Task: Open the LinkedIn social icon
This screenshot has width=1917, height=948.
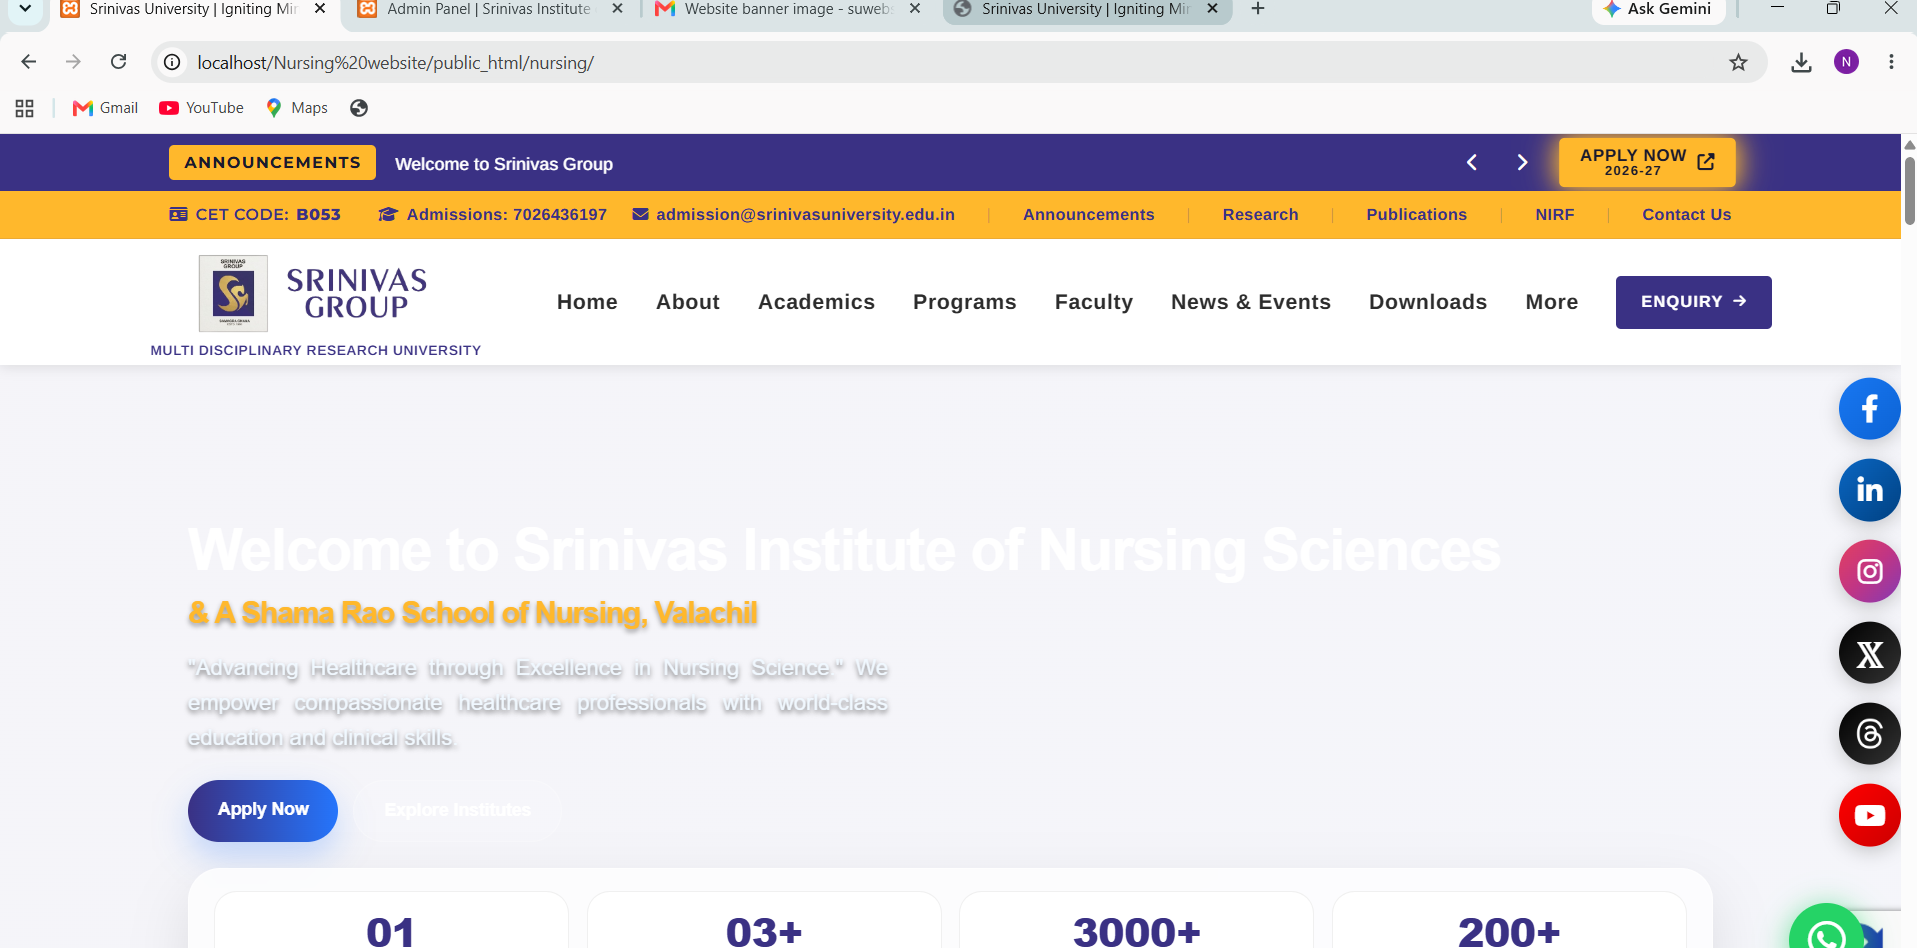Action: 1869,490
